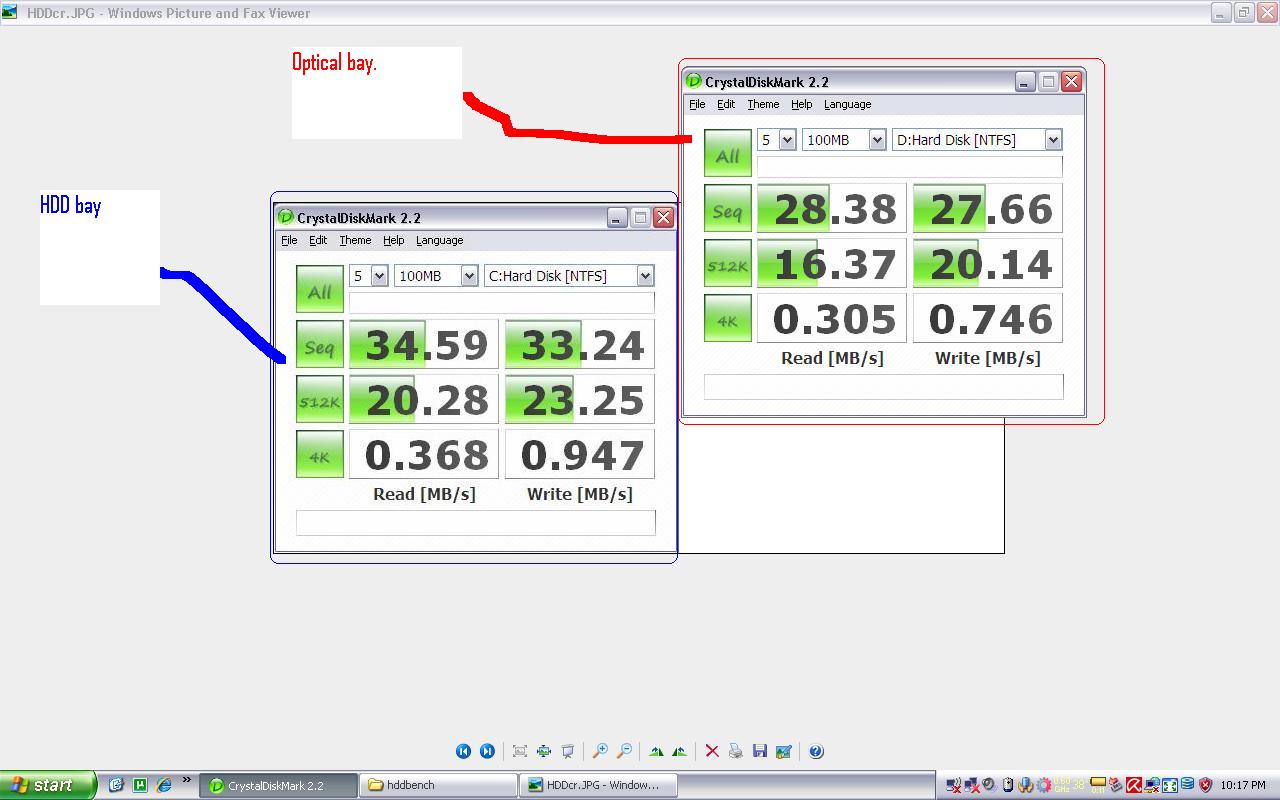
Task: Open Language menu in C: drive CrystalDiskMark
Action: [x=440, y=240]
